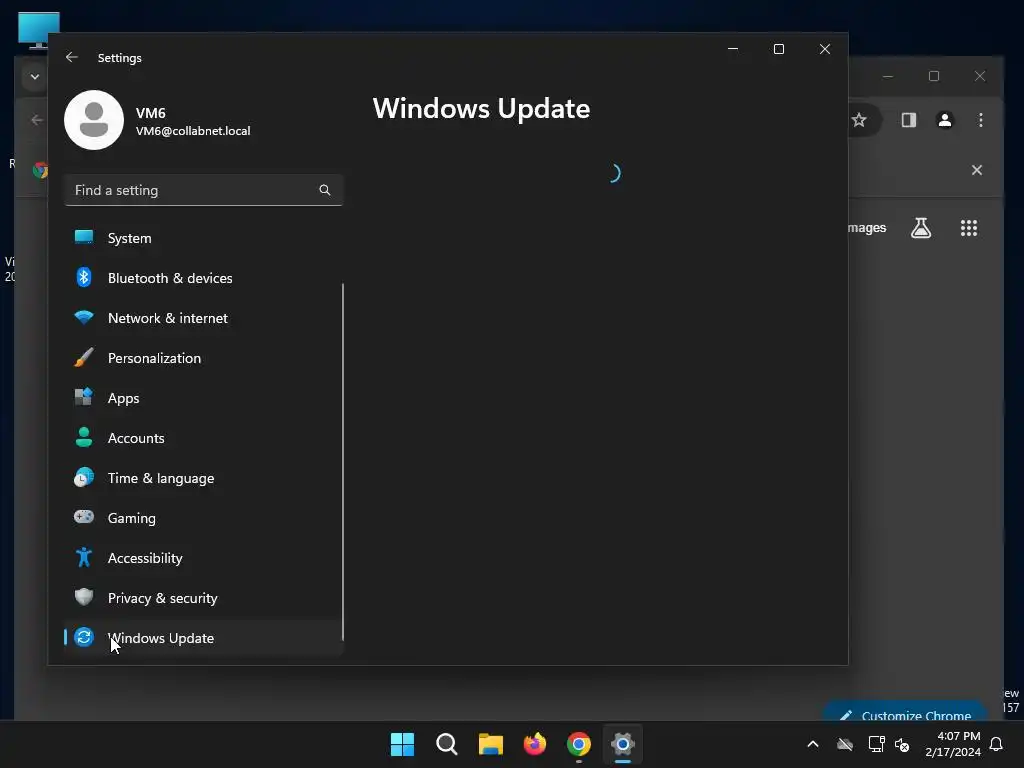Click Images link in Chrome
Image resolution: width=1024 pixels, height=768 pixels.
click(867, 228)
